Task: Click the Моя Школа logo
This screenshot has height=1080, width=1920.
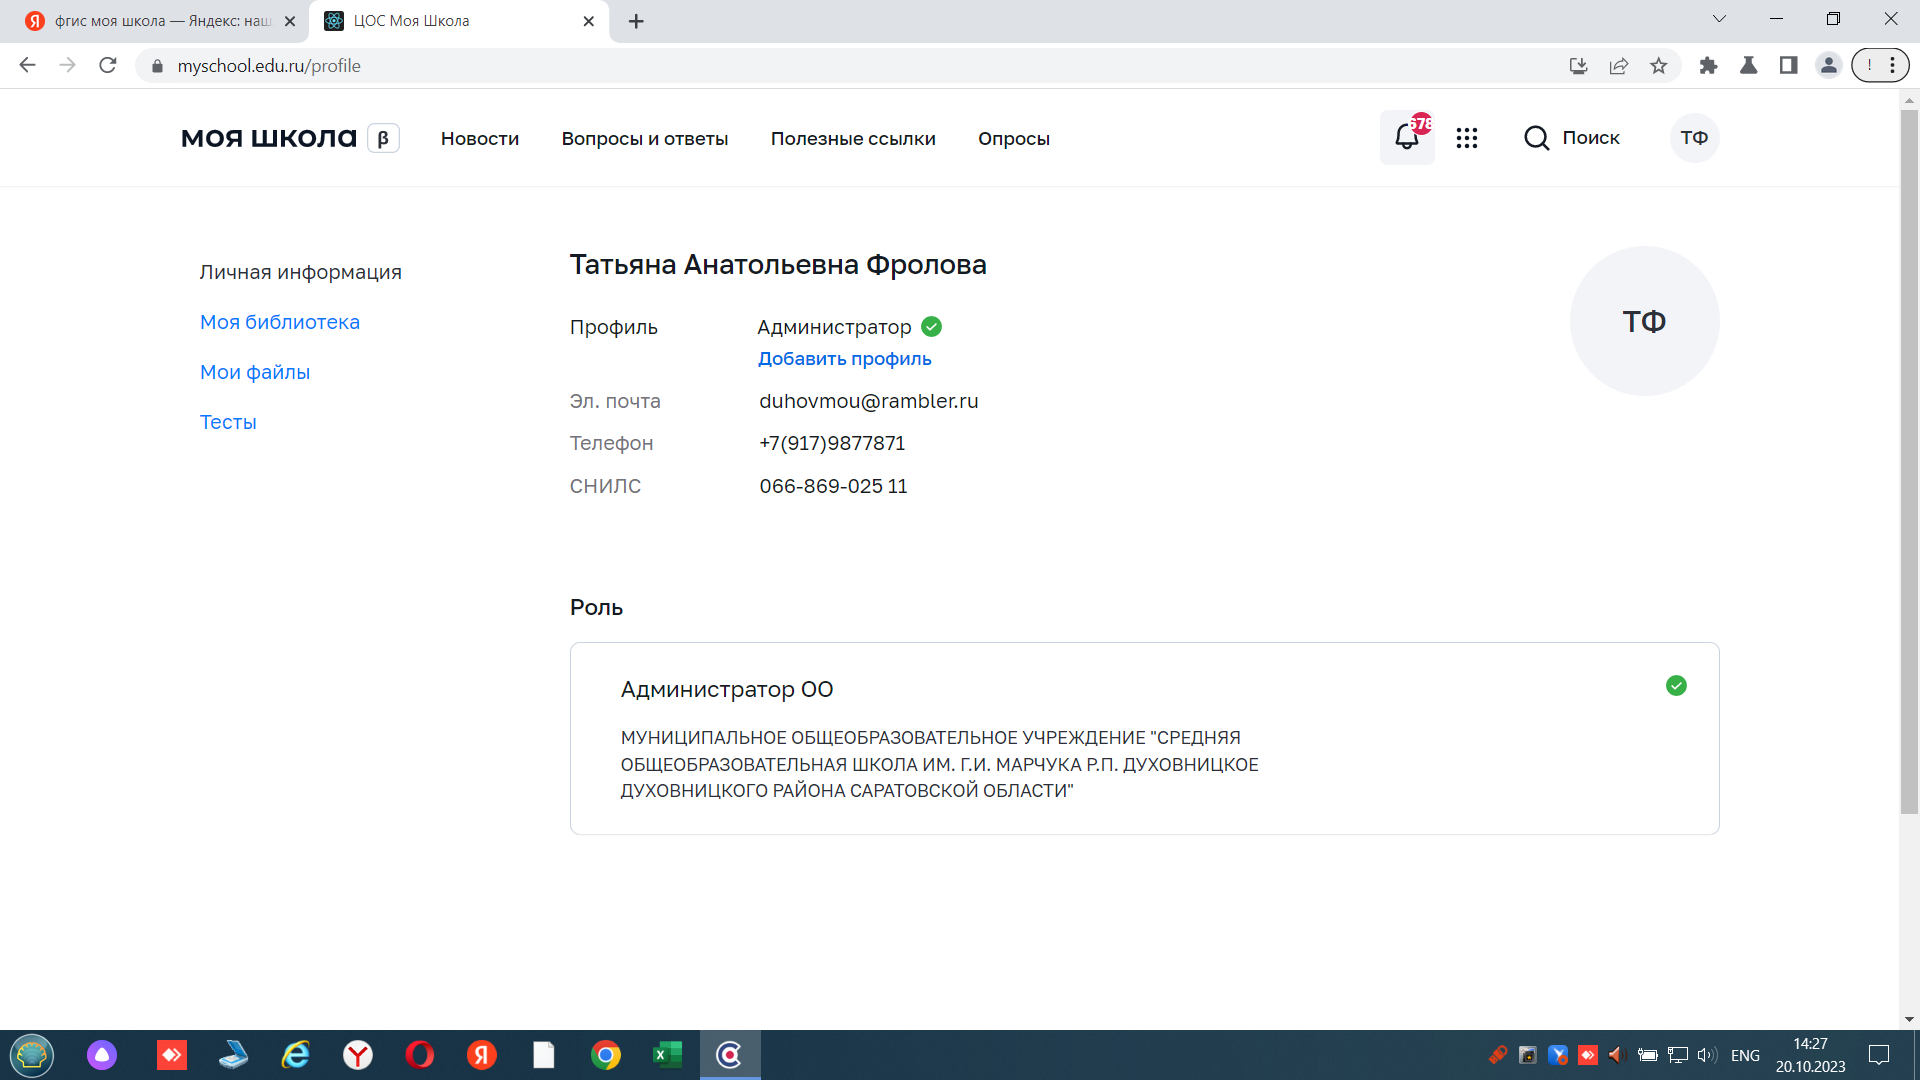Action: tap(269, 138)
